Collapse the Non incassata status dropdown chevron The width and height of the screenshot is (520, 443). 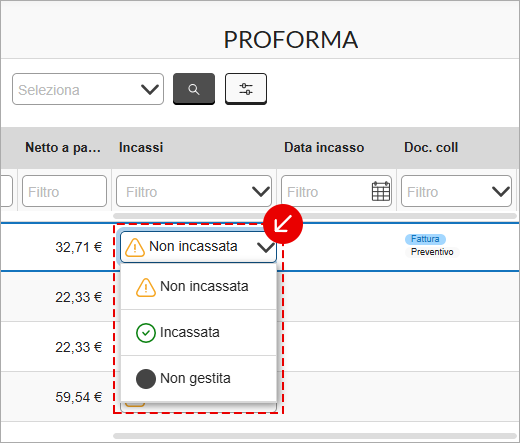tap(266, 247)
